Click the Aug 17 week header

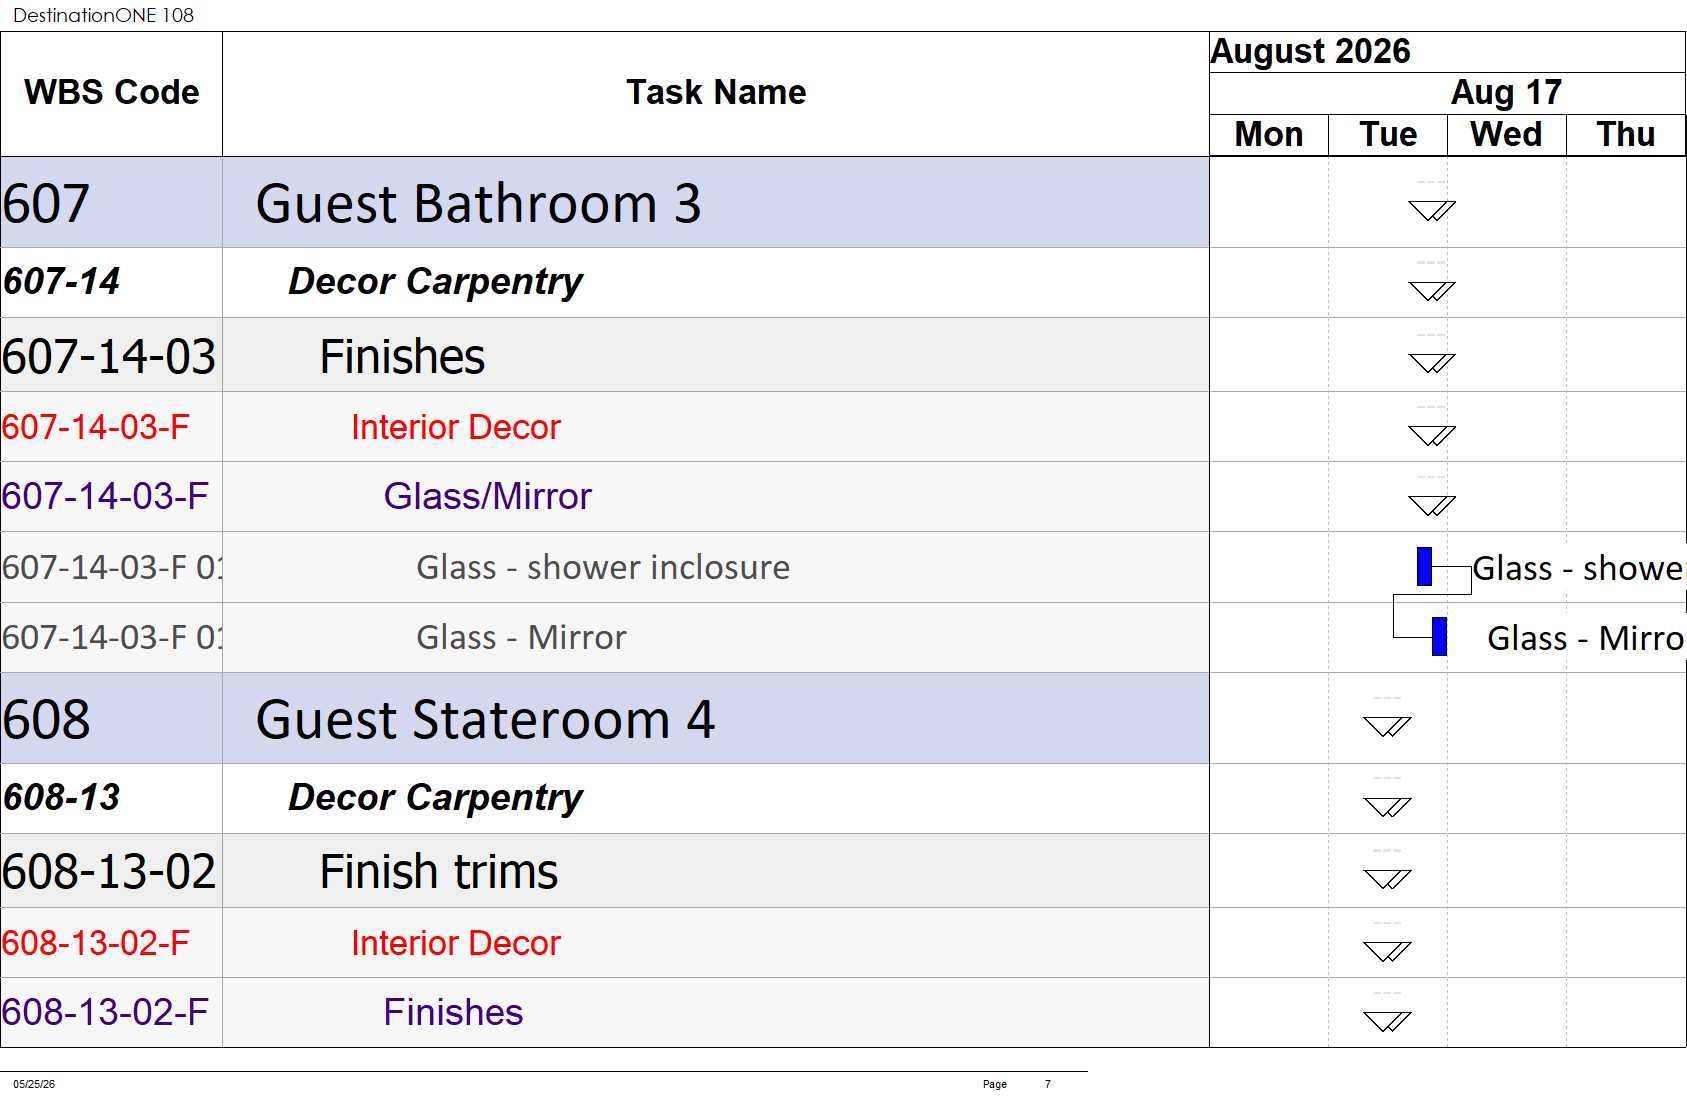coord(1506,93)
